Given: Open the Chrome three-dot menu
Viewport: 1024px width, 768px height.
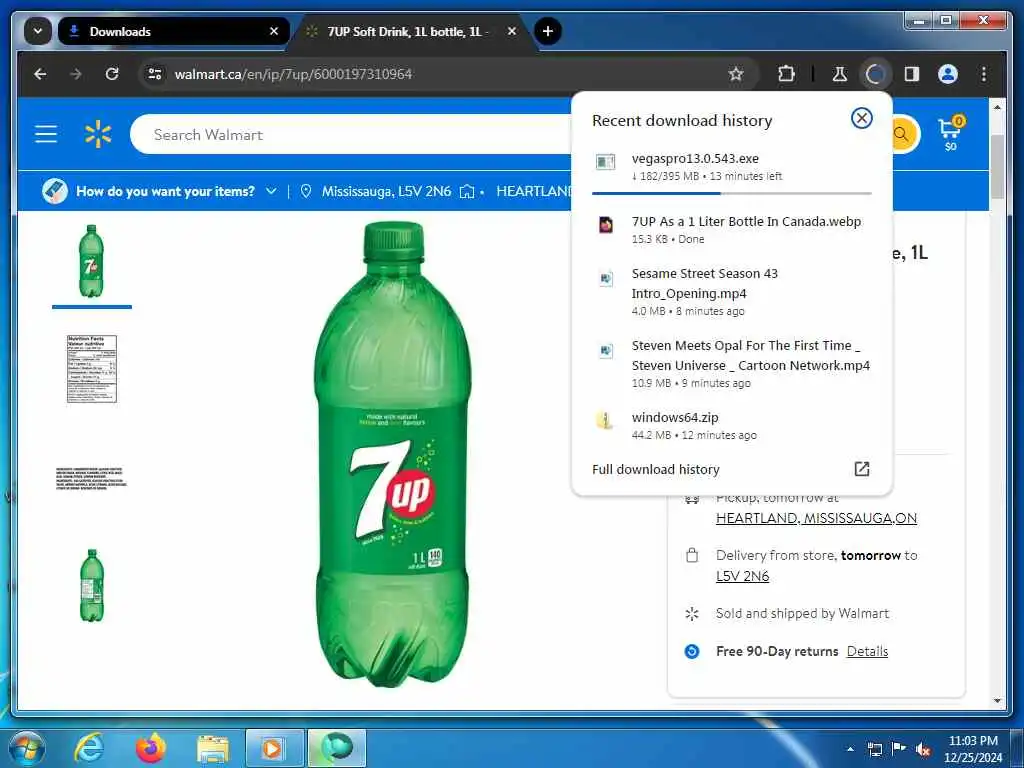Looking at the screenshot, I should [x=984, y=74].
